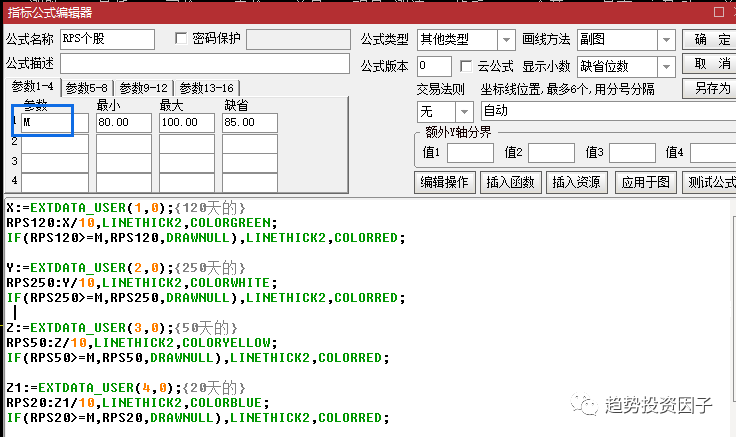The width and height of the screenshot is (736, 437).
Task: Click parameter 1 name field containing M
Action: tap(54, 123)
